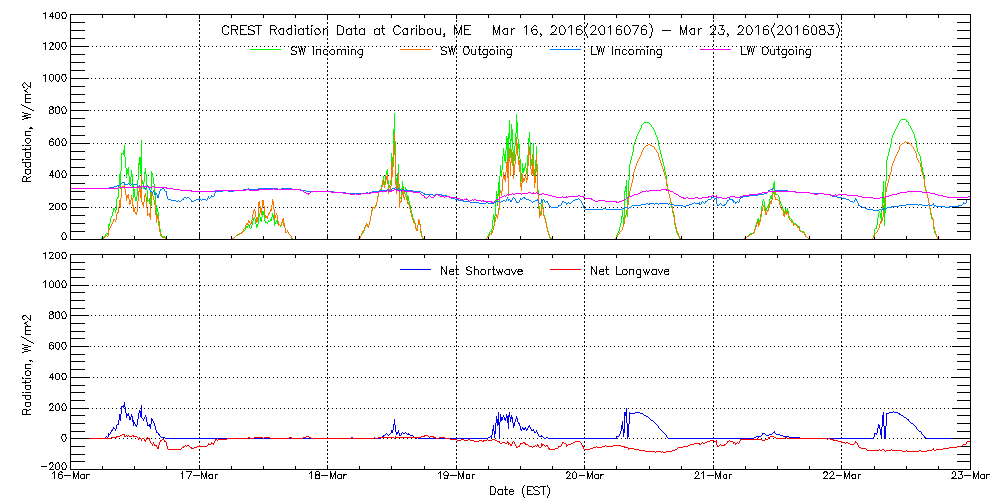Click the CREST Radiation Data chart title
1000x500 pixels.
click(x=531, y=30)
